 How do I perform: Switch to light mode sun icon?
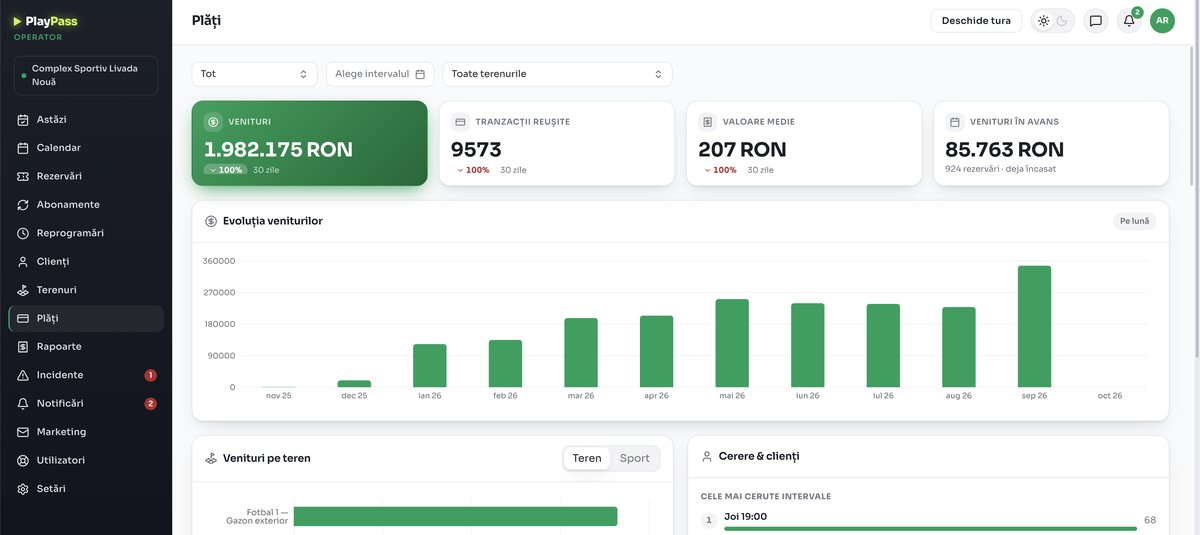[1044, 21]
